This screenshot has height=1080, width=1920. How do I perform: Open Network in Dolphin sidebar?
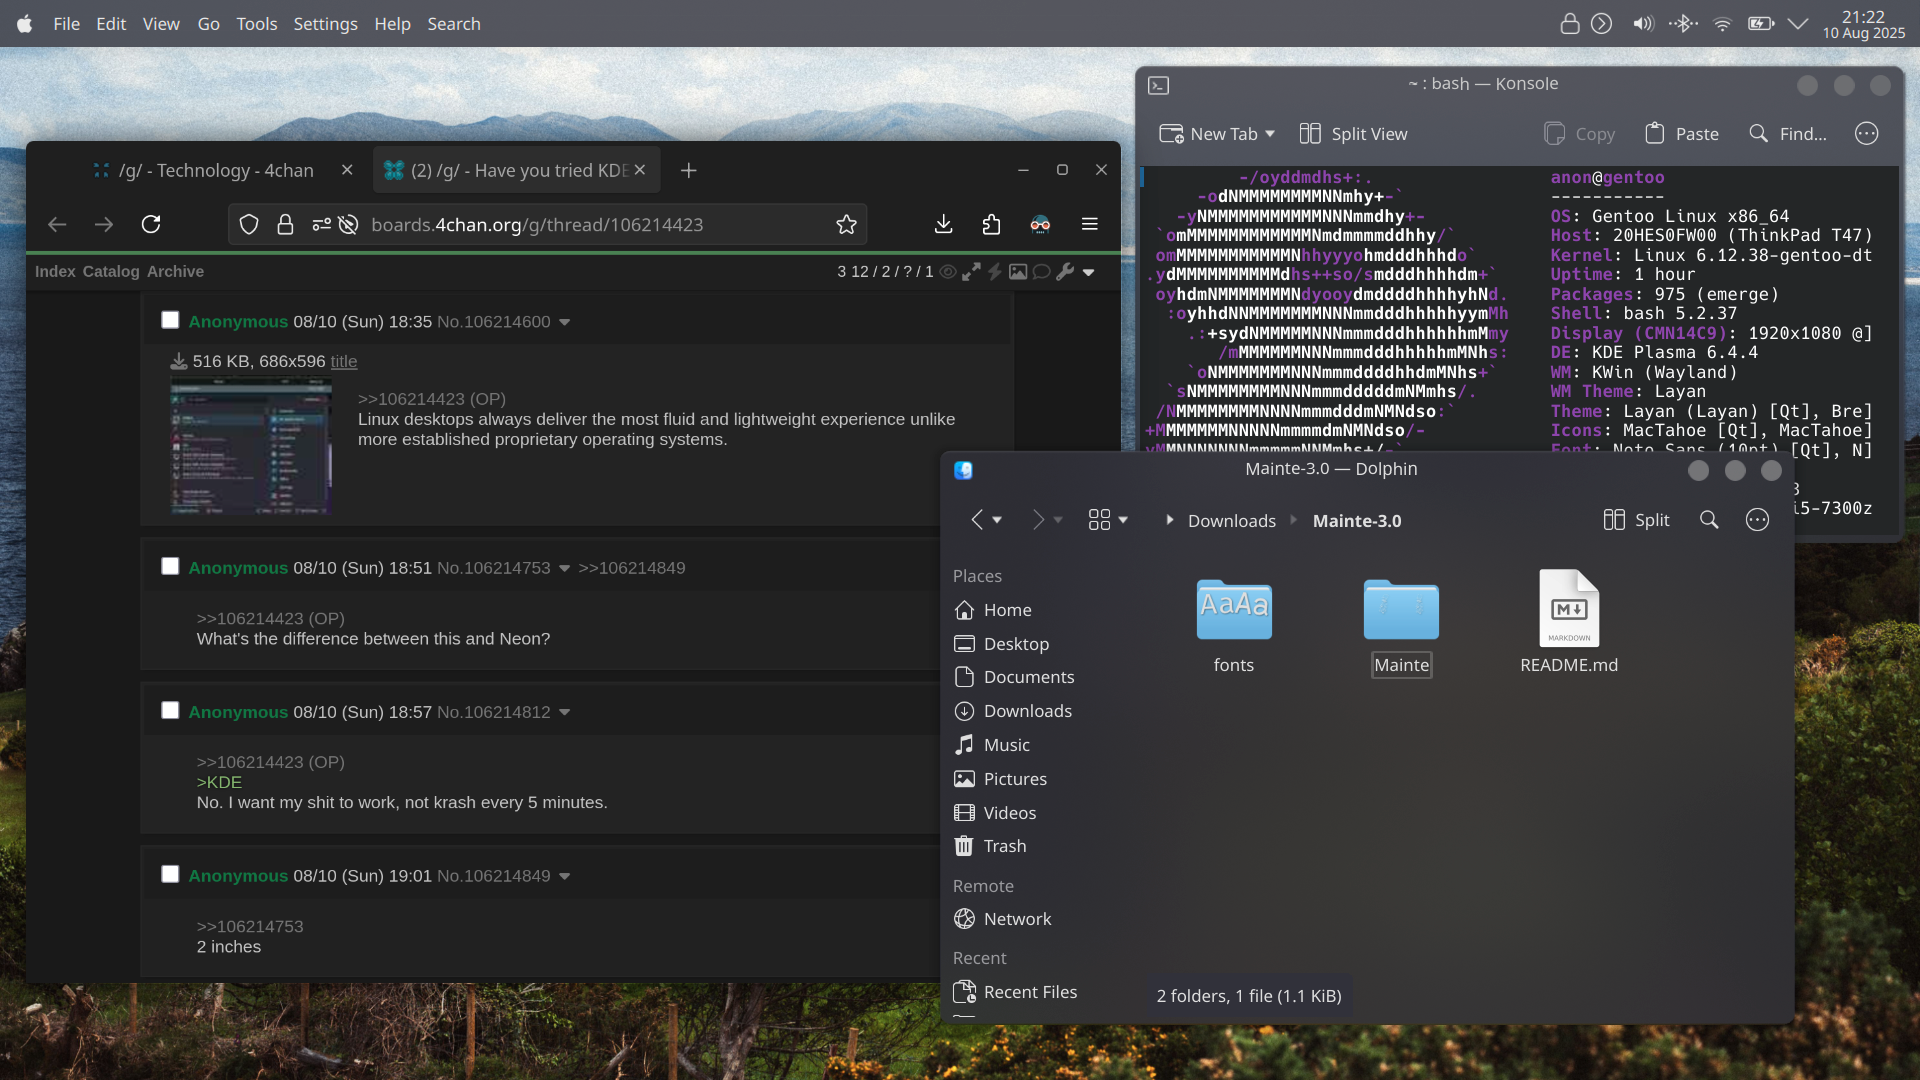click(x=1017, y=919)
